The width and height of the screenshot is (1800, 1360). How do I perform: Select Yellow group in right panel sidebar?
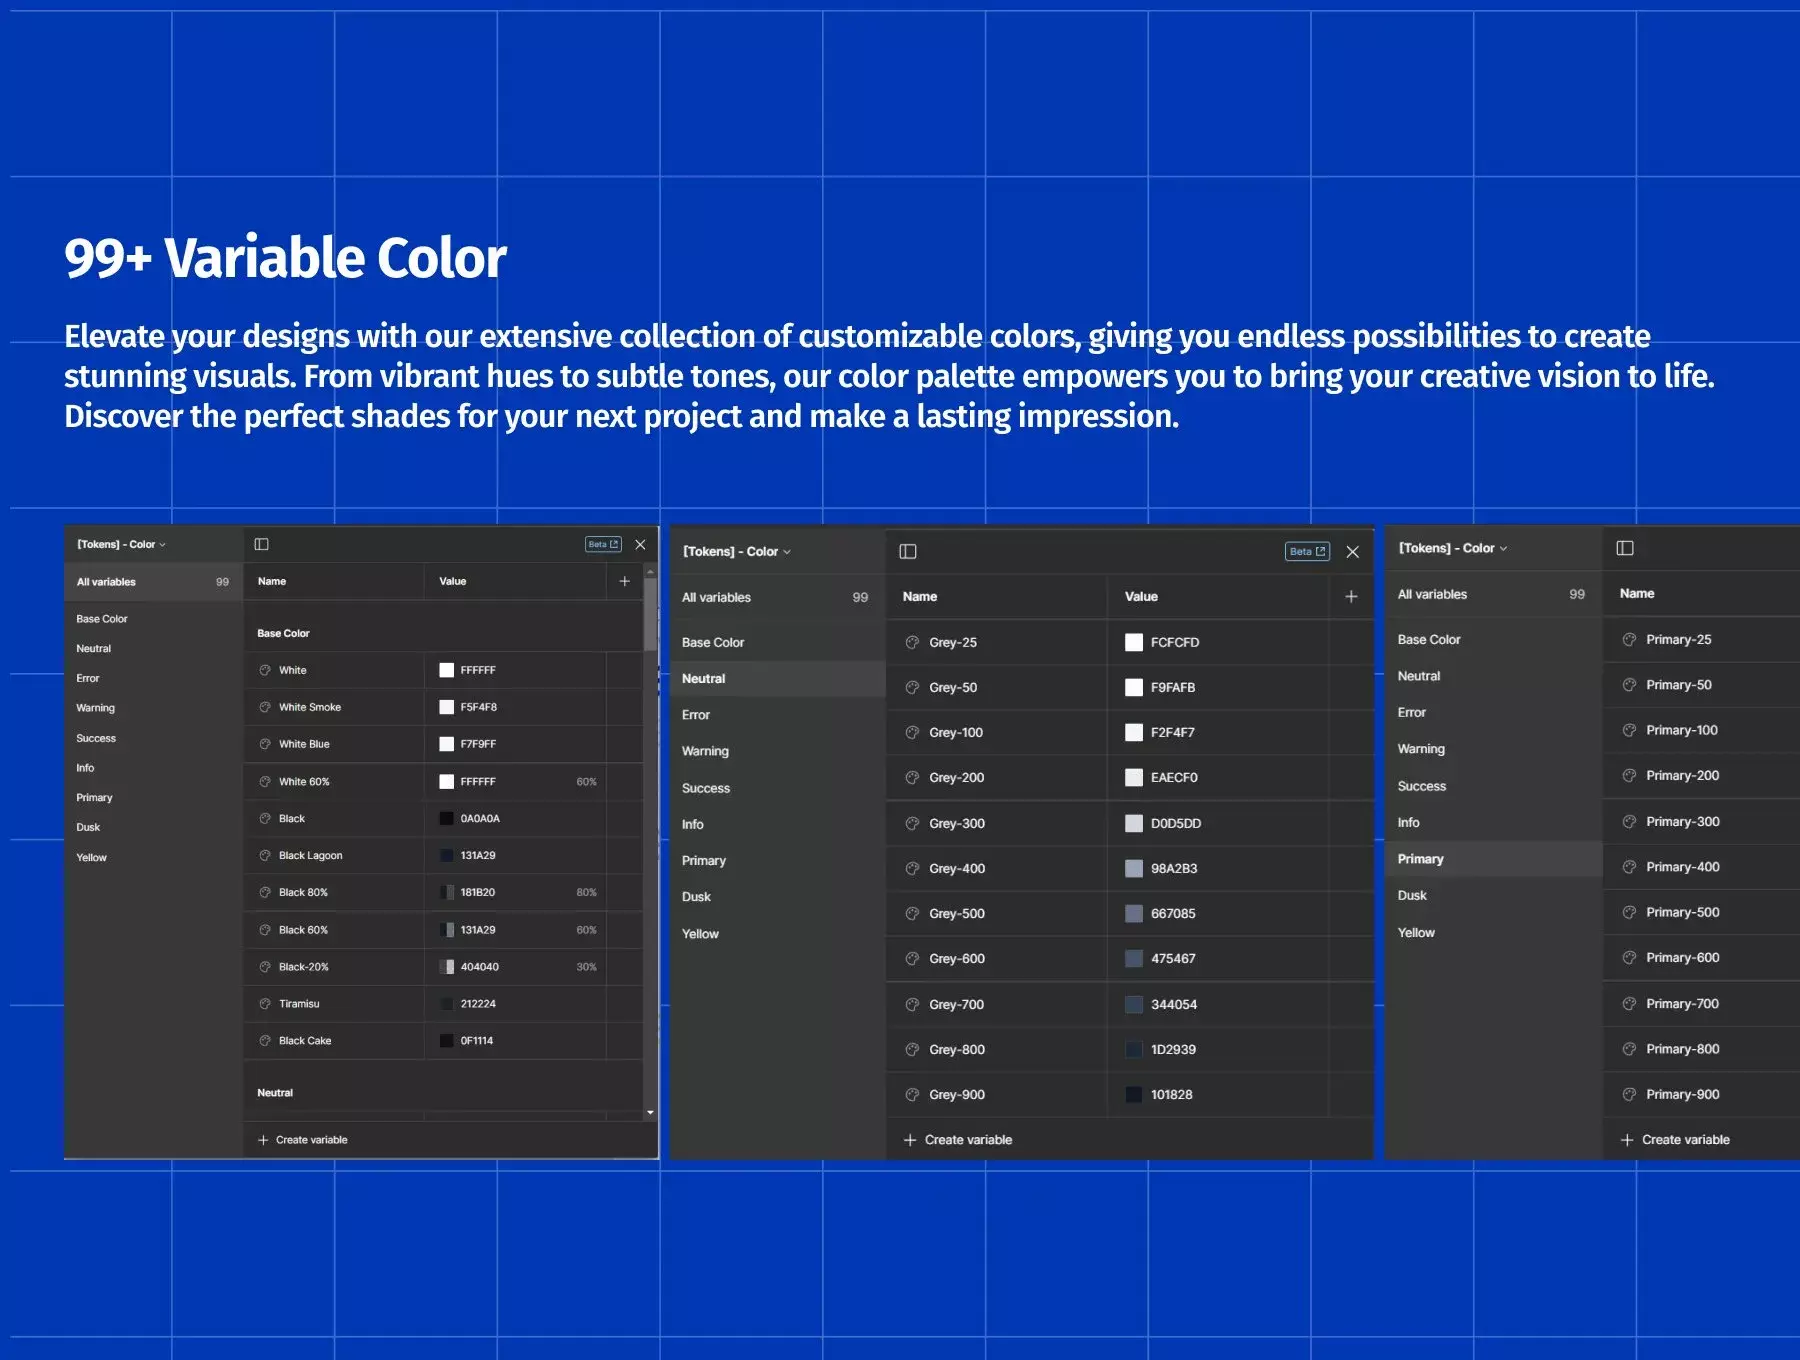1416,932
